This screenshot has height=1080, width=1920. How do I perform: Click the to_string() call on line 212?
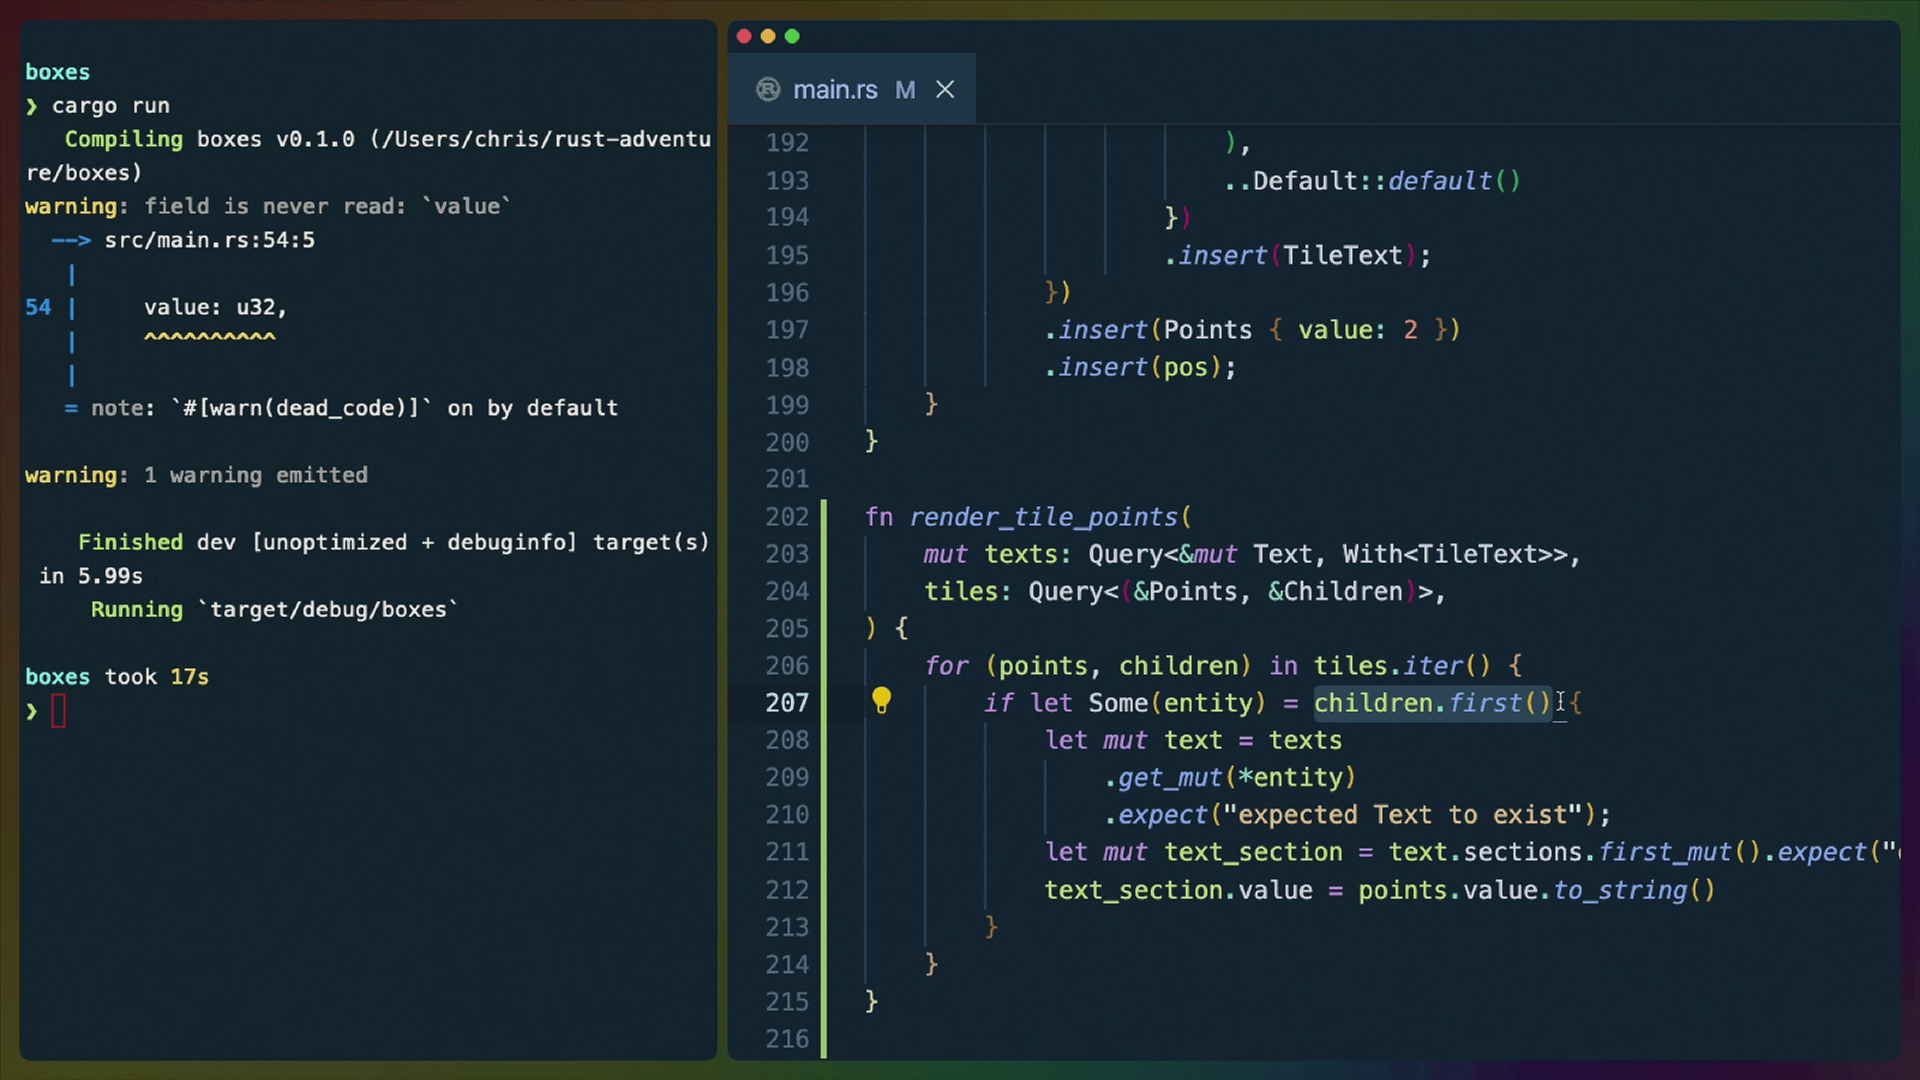pos(1634,890)
